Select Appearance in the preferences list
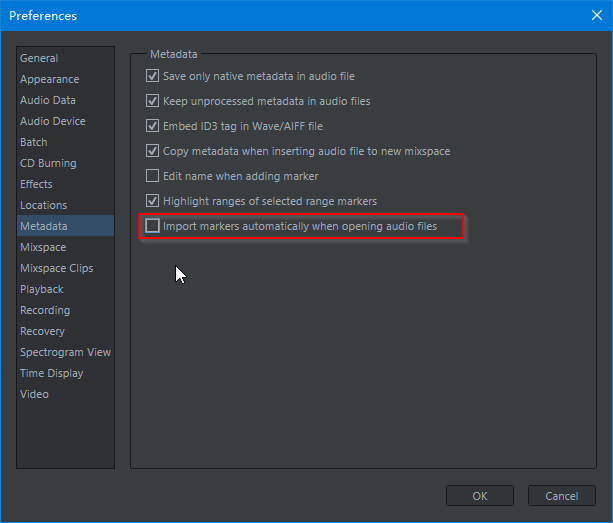Image resolution: width=613 pixels, height=523 pixels. click(49, 79)
